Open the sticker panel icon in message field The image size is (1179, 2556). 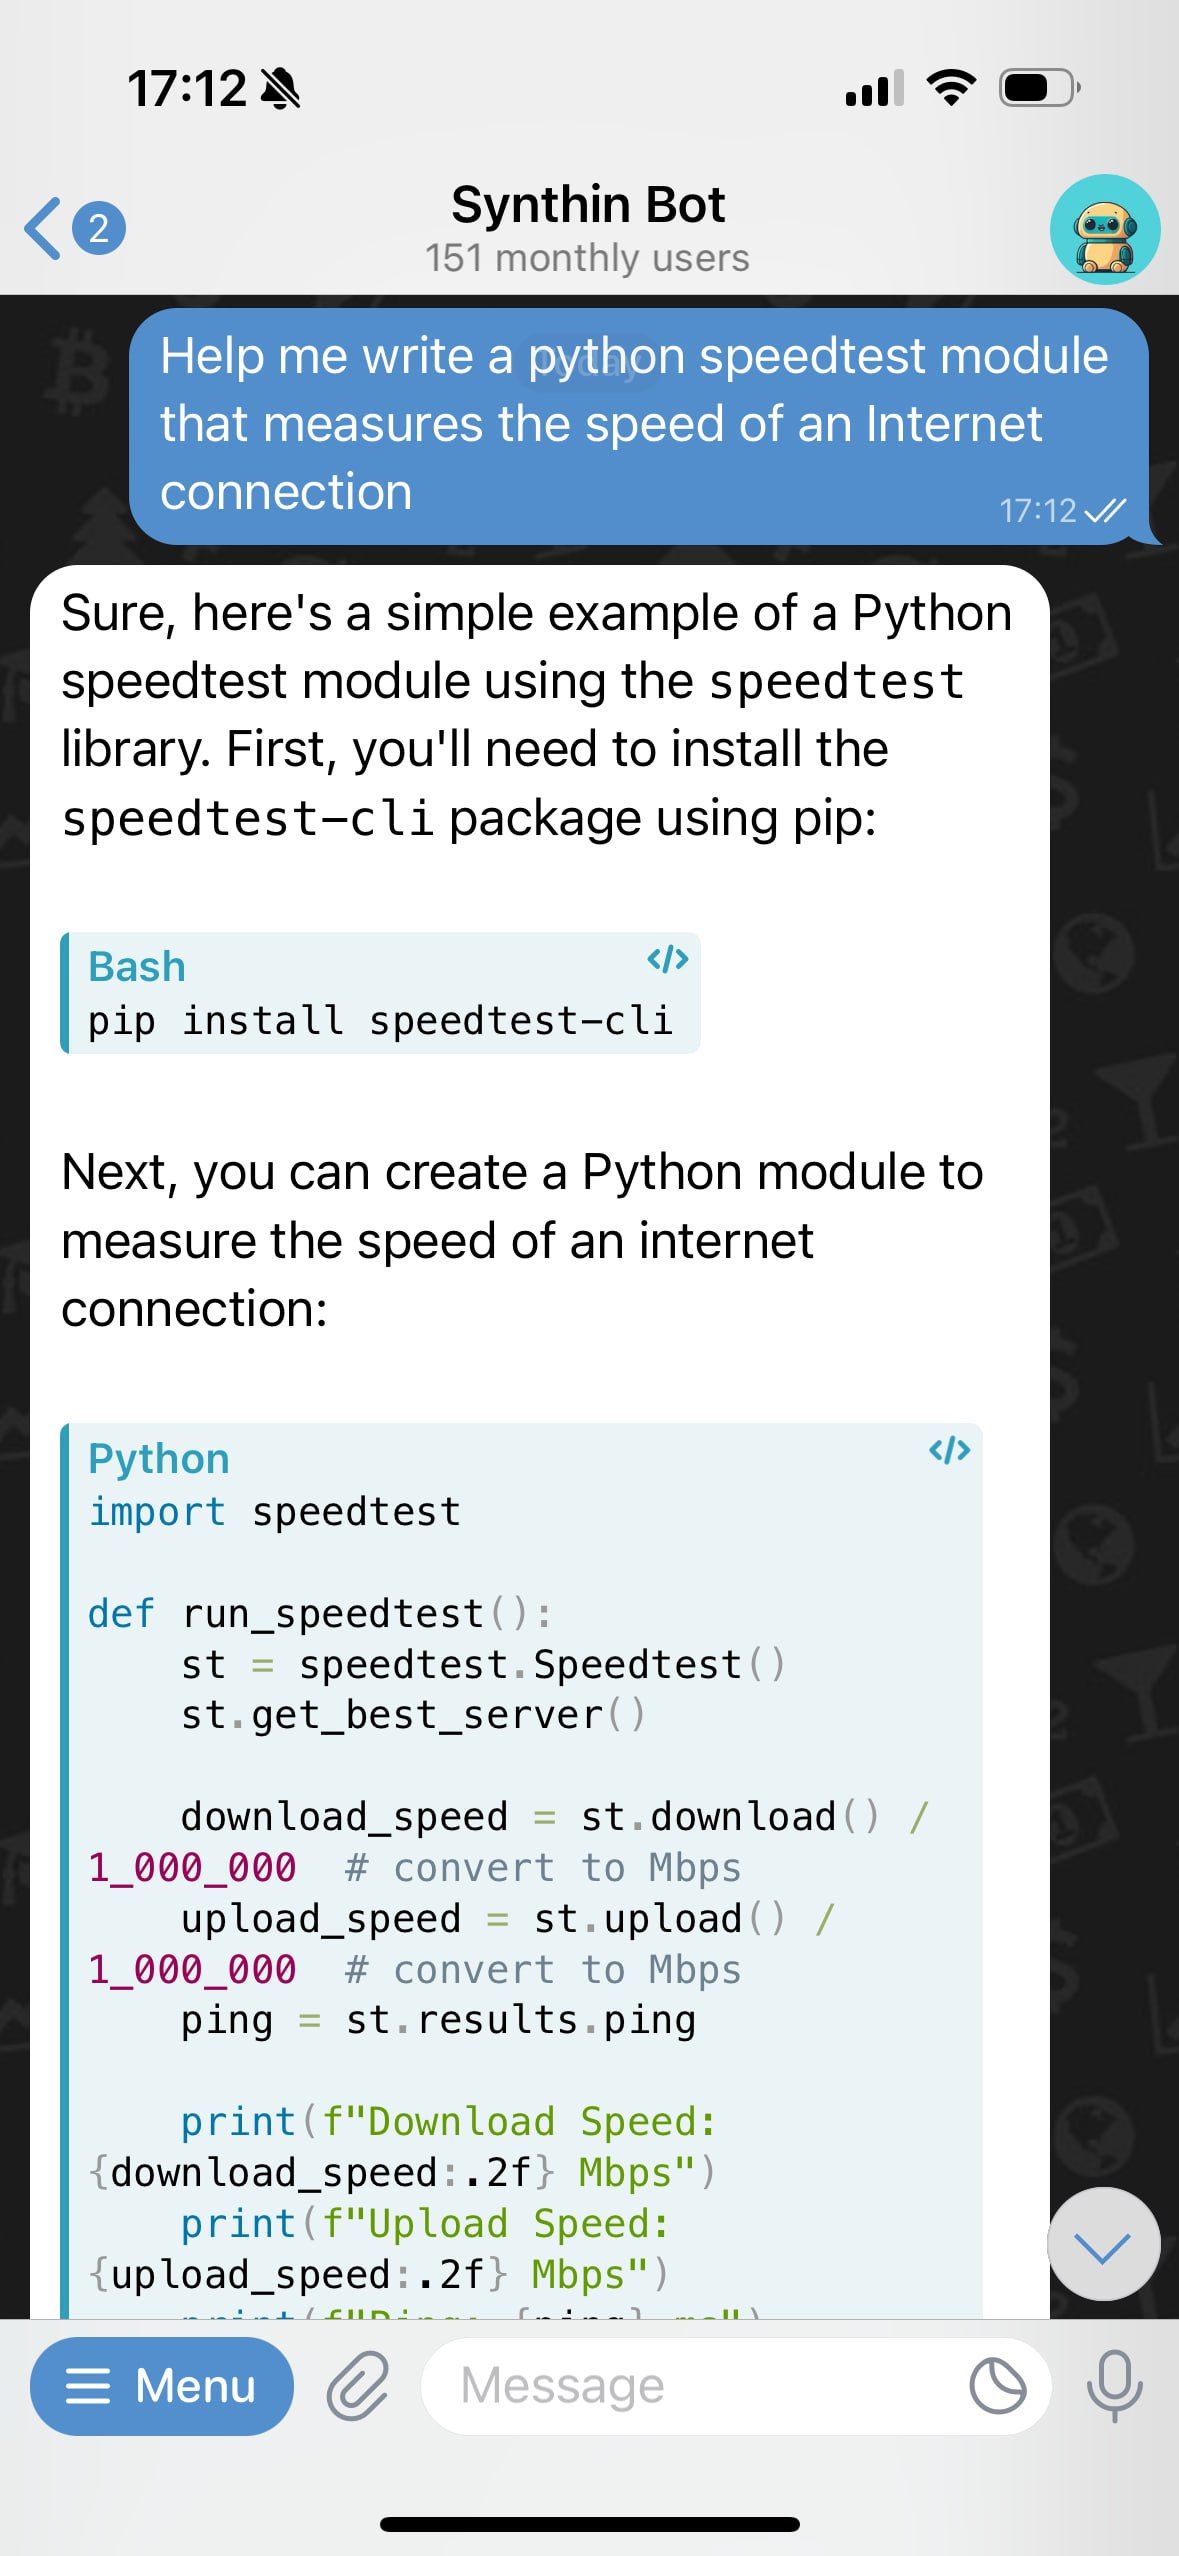click(x=998, y=2386)
